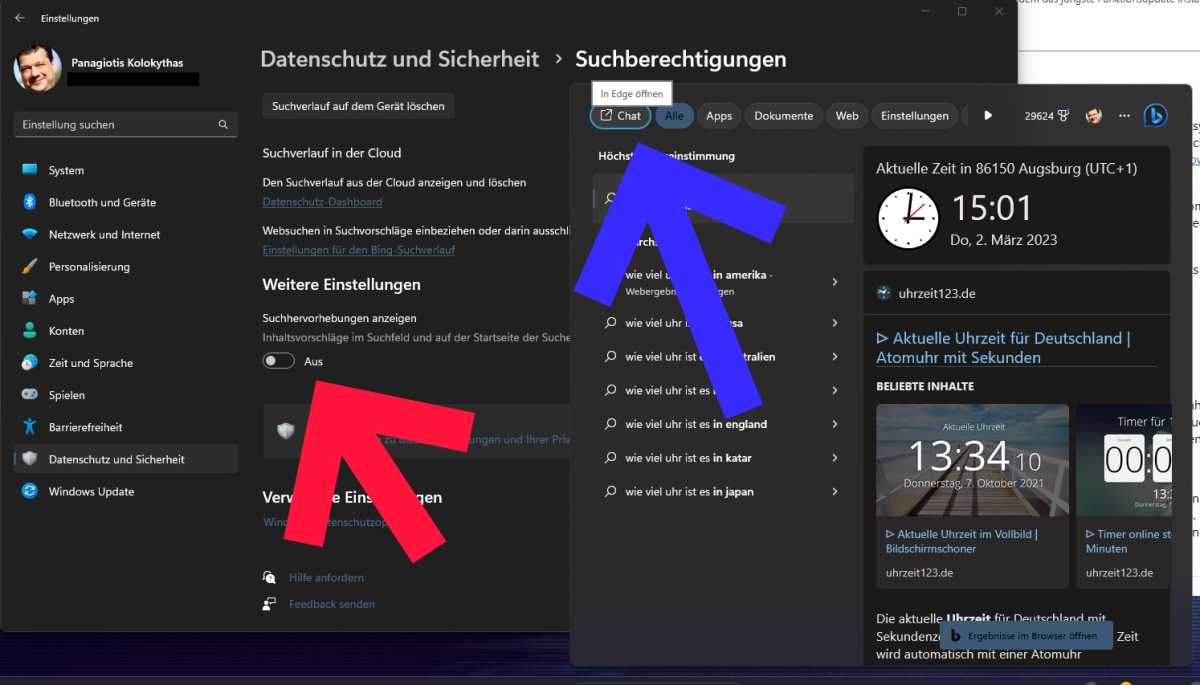Open the Windows Update icon
Viewport: 1200px width, 685px height.
[x=30, y=491]
